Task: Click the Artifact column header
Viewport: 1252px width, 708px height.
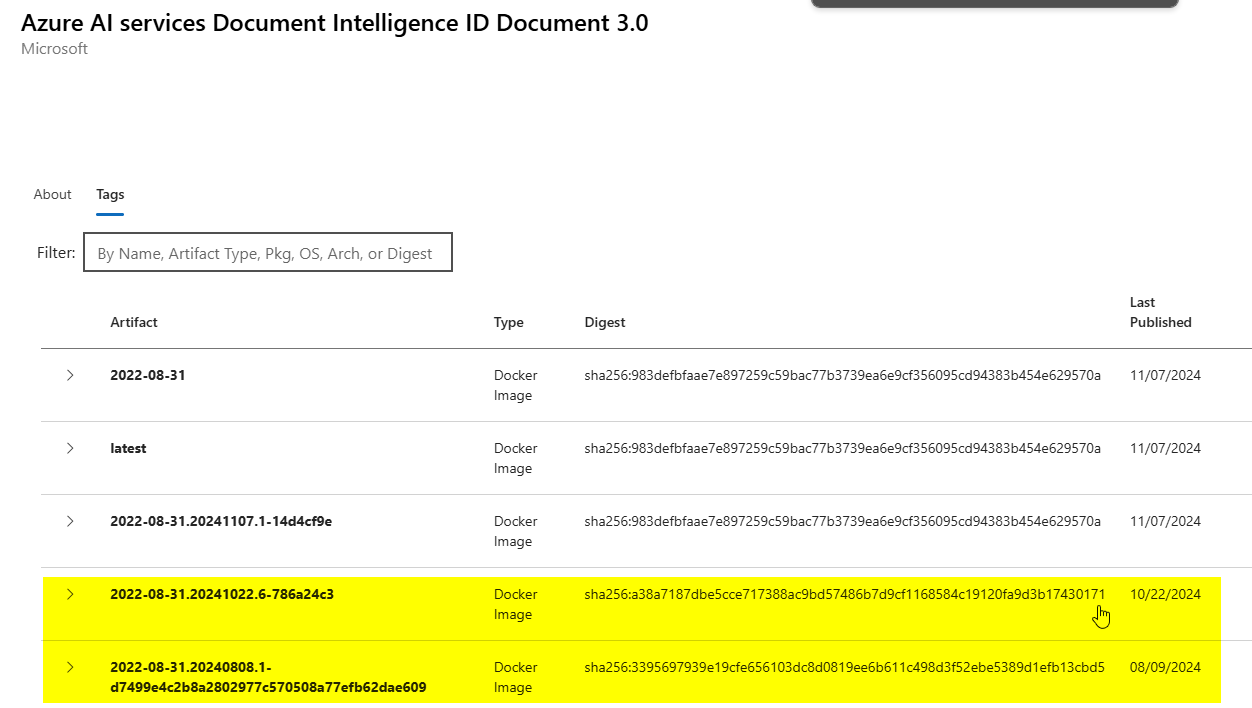Action: point(134,322)
